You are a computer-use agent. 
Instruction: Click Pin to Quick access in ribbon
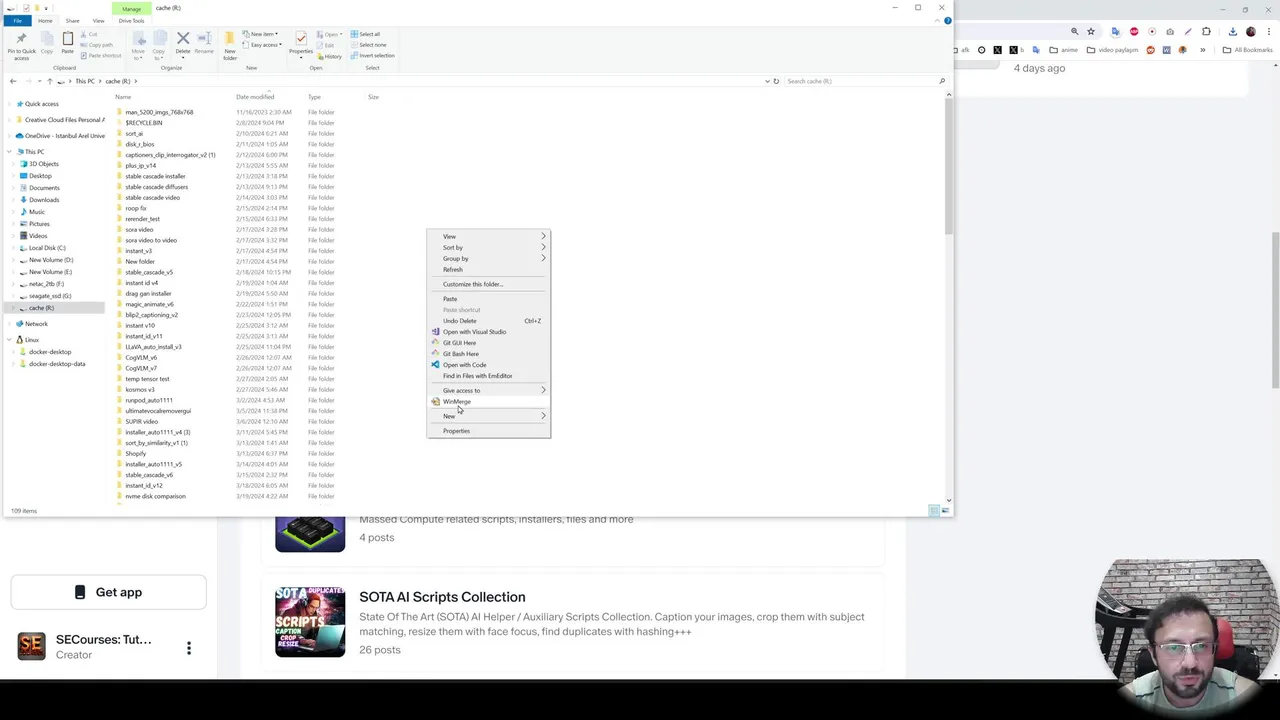coord(21,46)
